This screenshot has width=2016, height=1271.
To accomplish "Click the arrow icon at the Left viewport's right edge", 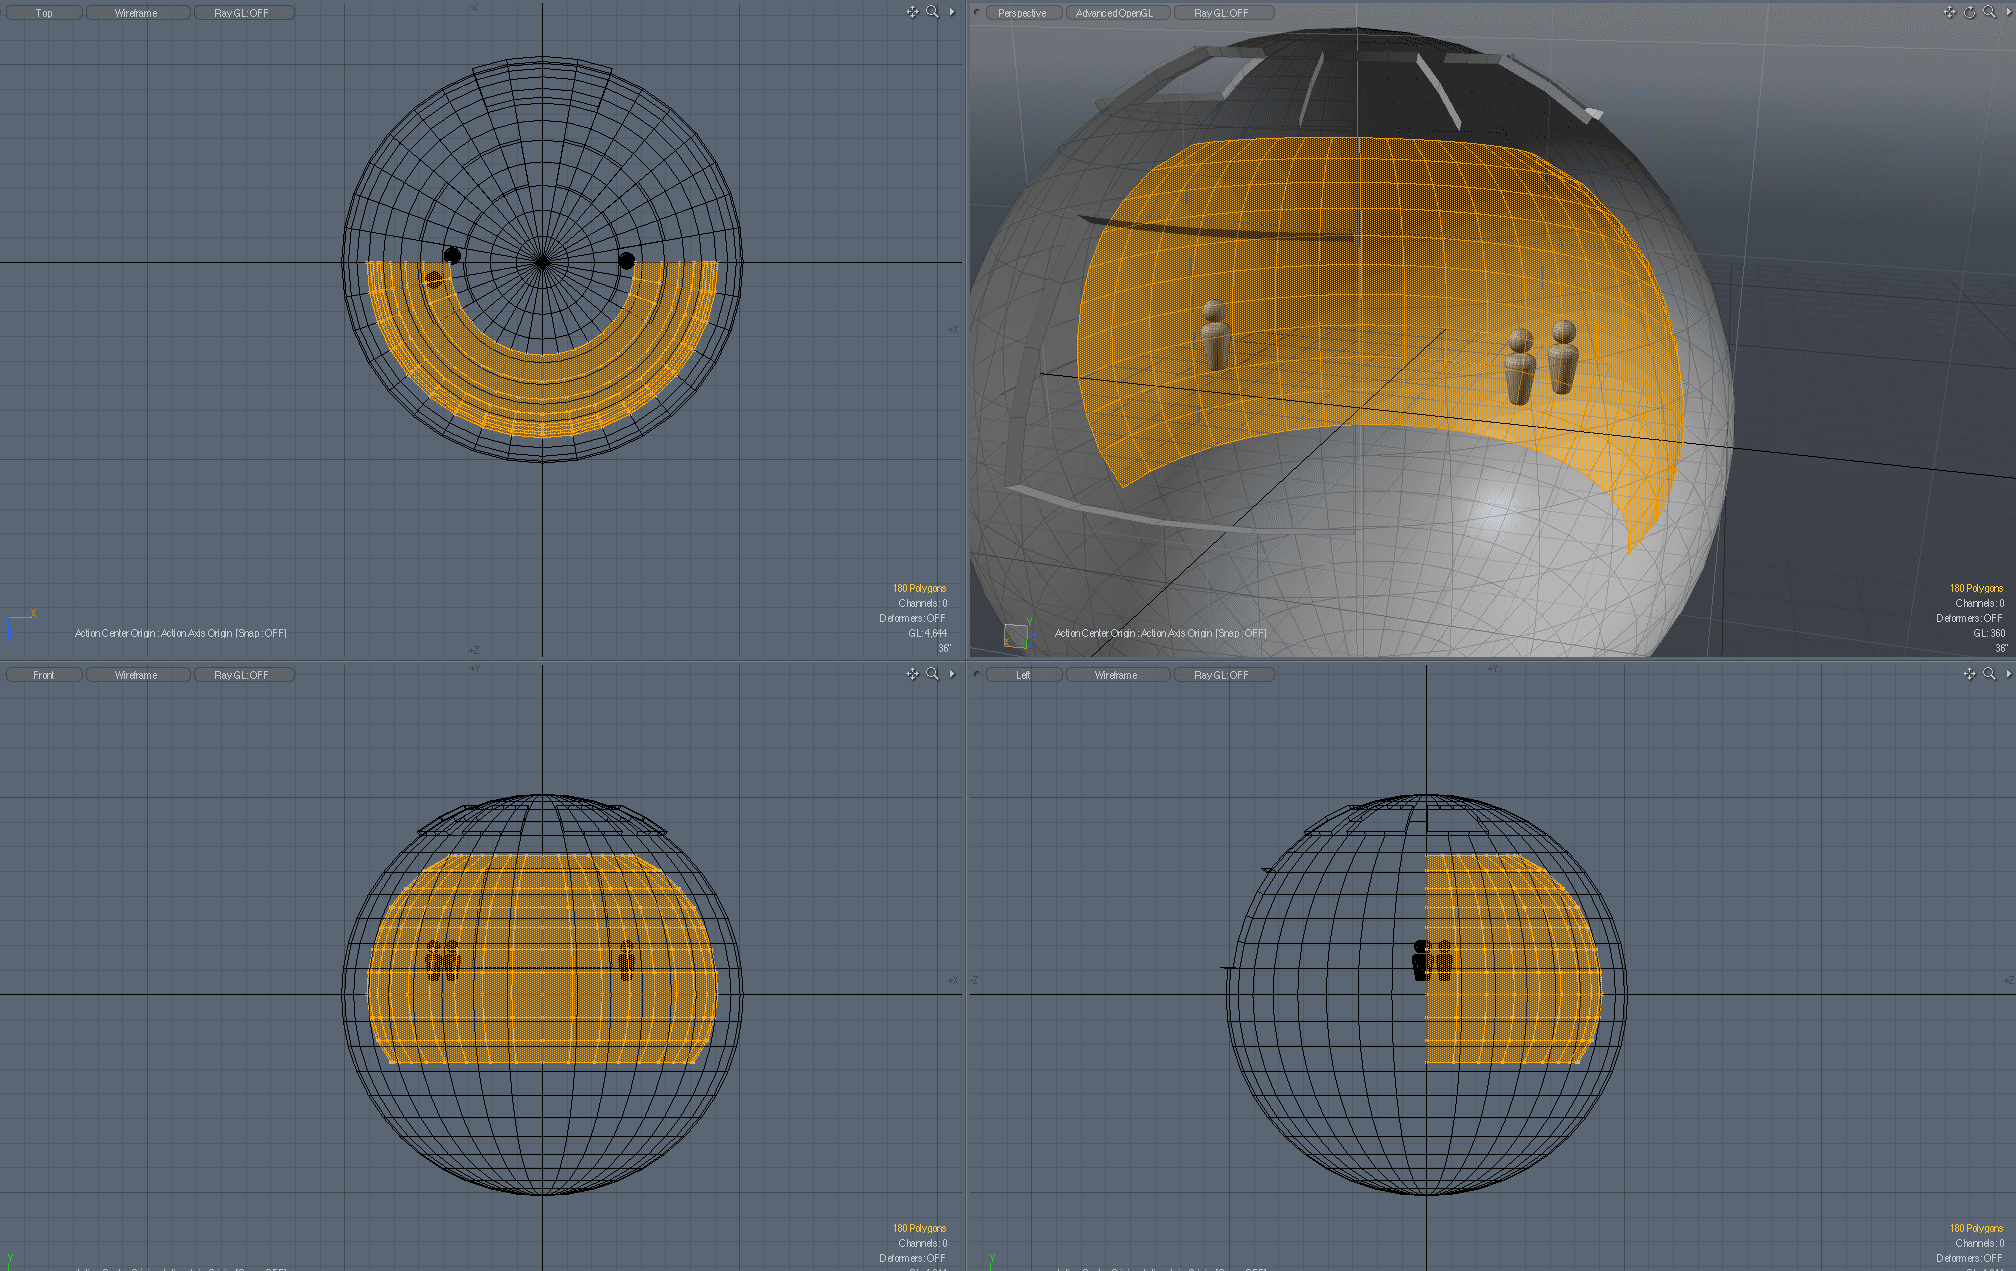I will (2008, 674).
